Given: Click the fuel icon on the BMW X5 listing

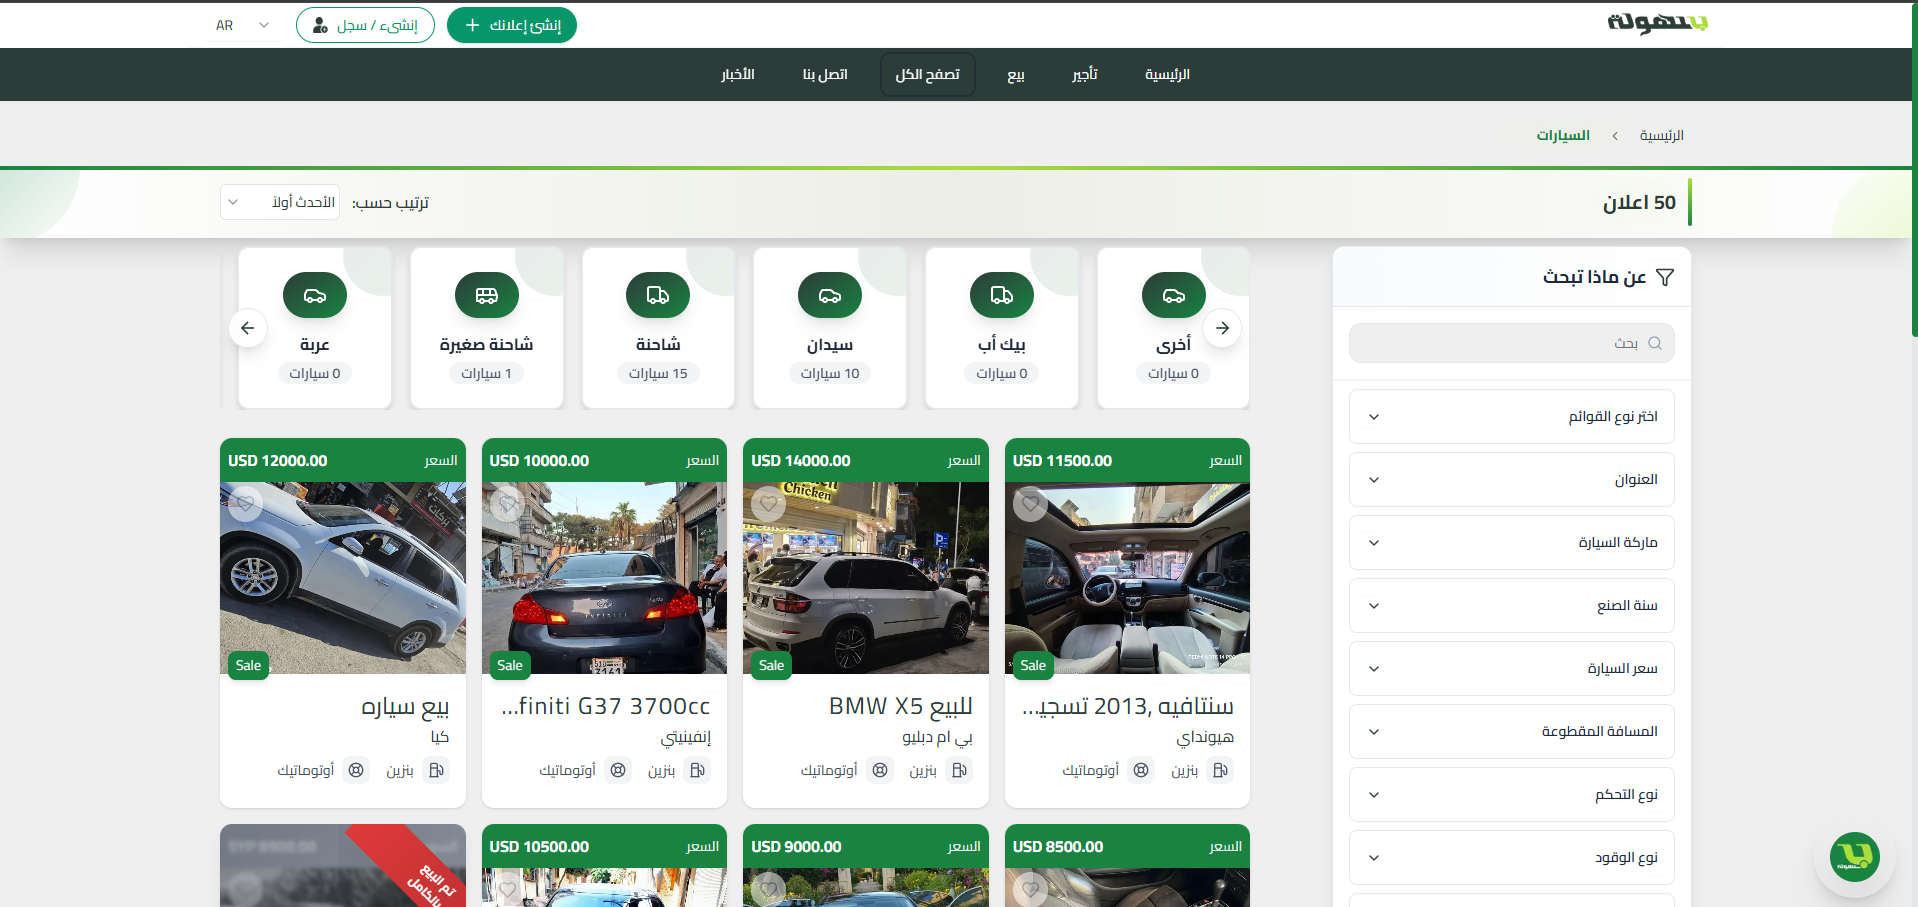Looking at the screenshot, I should click(x=959, y=770).
